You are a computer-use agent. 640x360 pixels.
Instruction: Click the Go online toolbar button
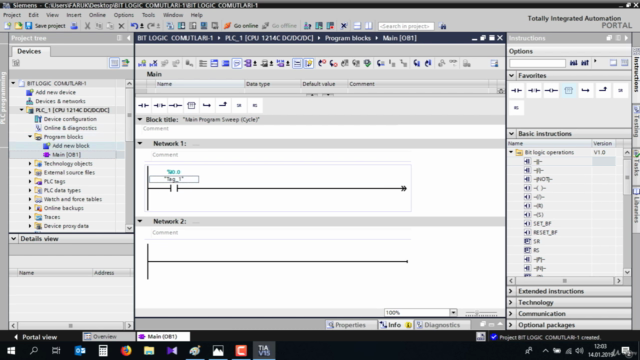point(241,26)
